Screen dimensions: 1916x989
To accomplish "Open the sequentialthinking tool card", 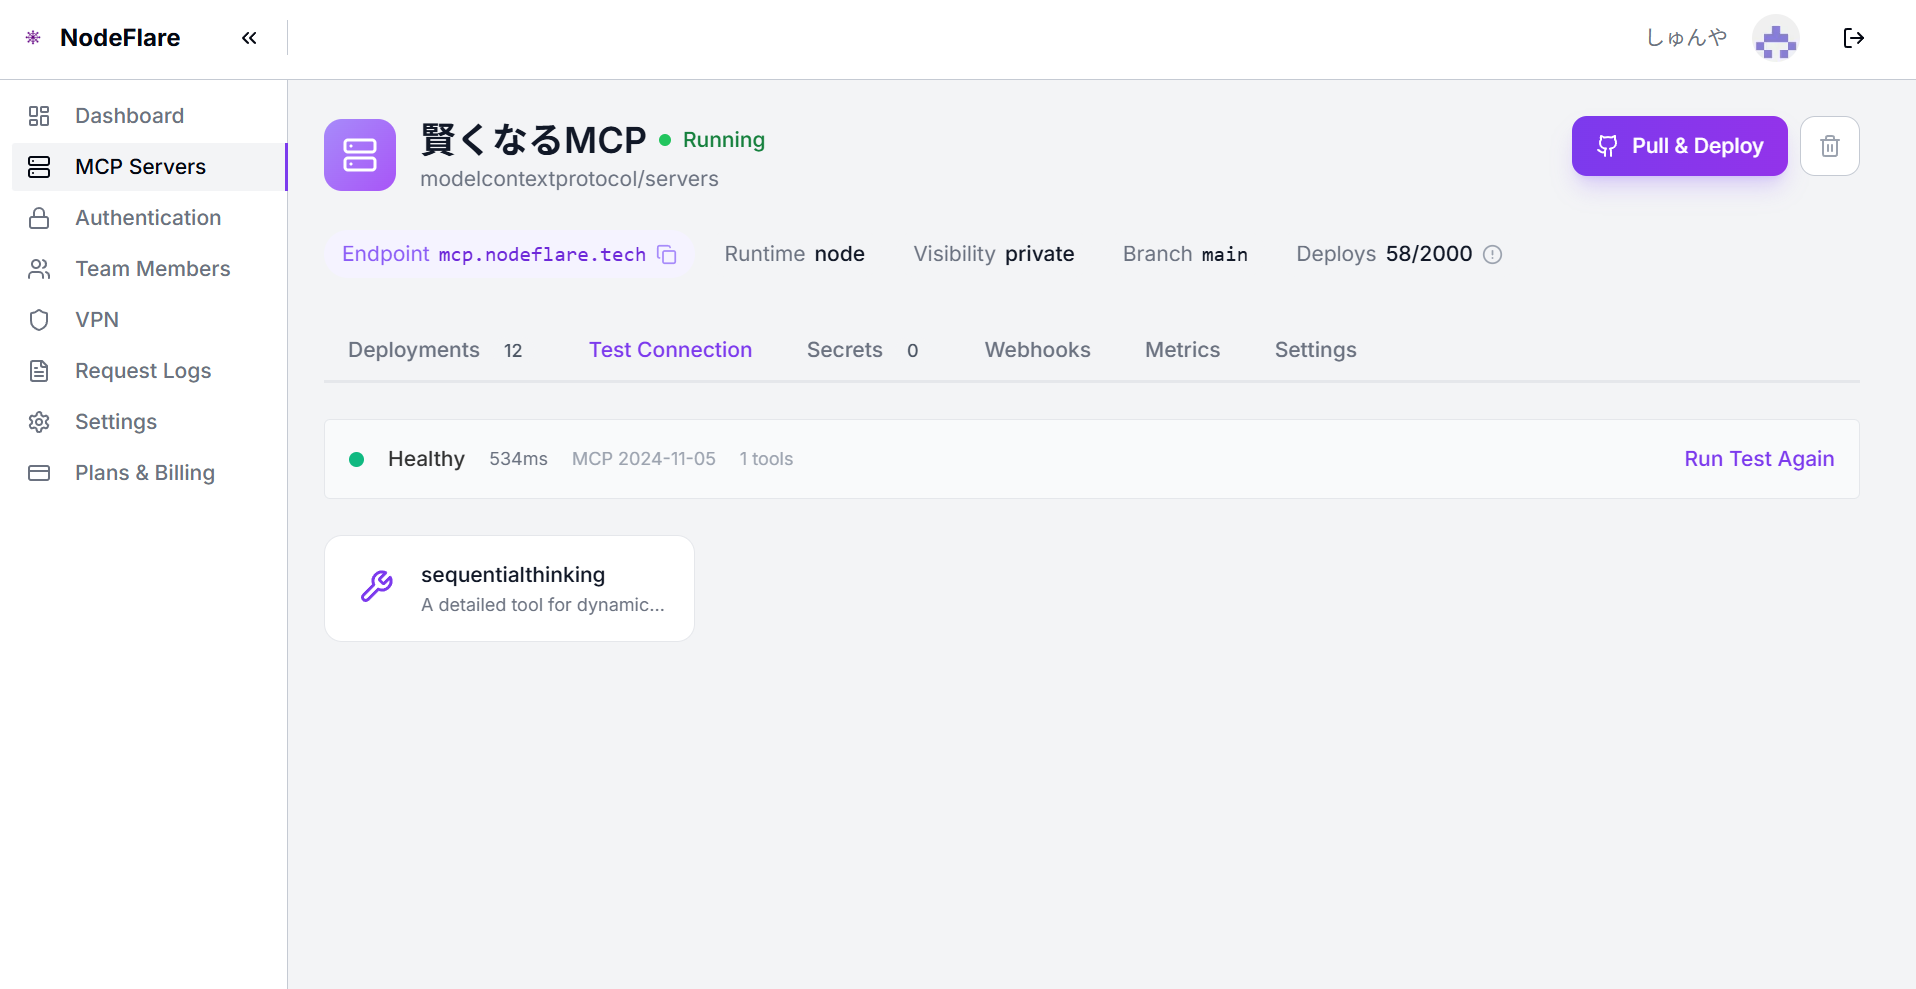I will coord(509,588).
